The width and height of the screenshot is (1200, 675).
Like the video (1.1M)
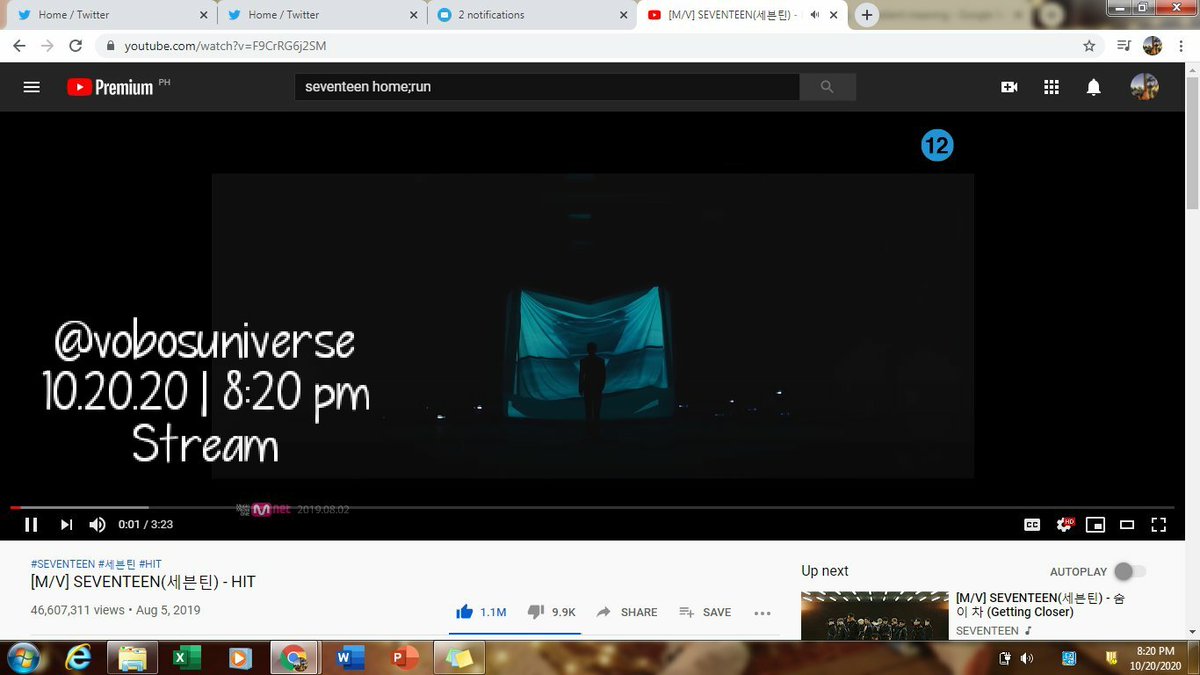481,612
